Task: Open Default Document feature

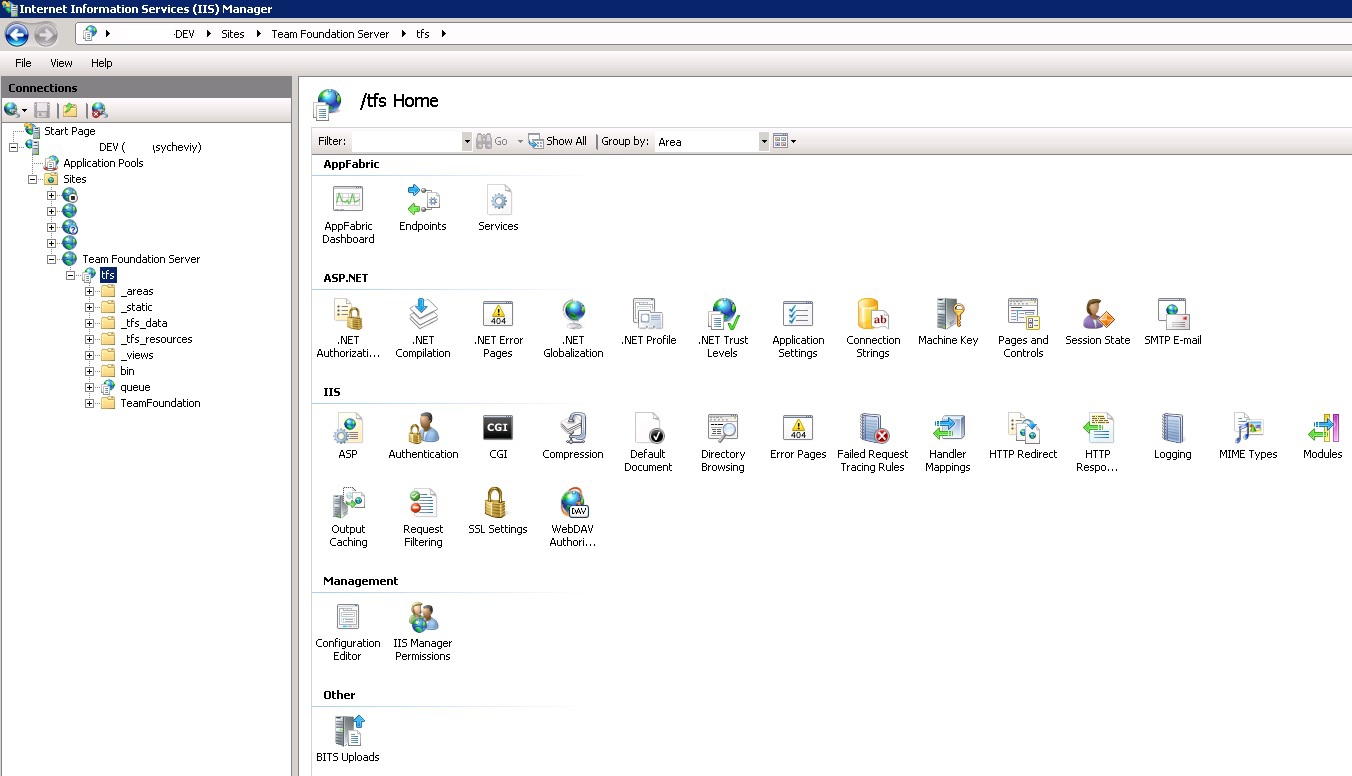Action: (x=648, y=442)
